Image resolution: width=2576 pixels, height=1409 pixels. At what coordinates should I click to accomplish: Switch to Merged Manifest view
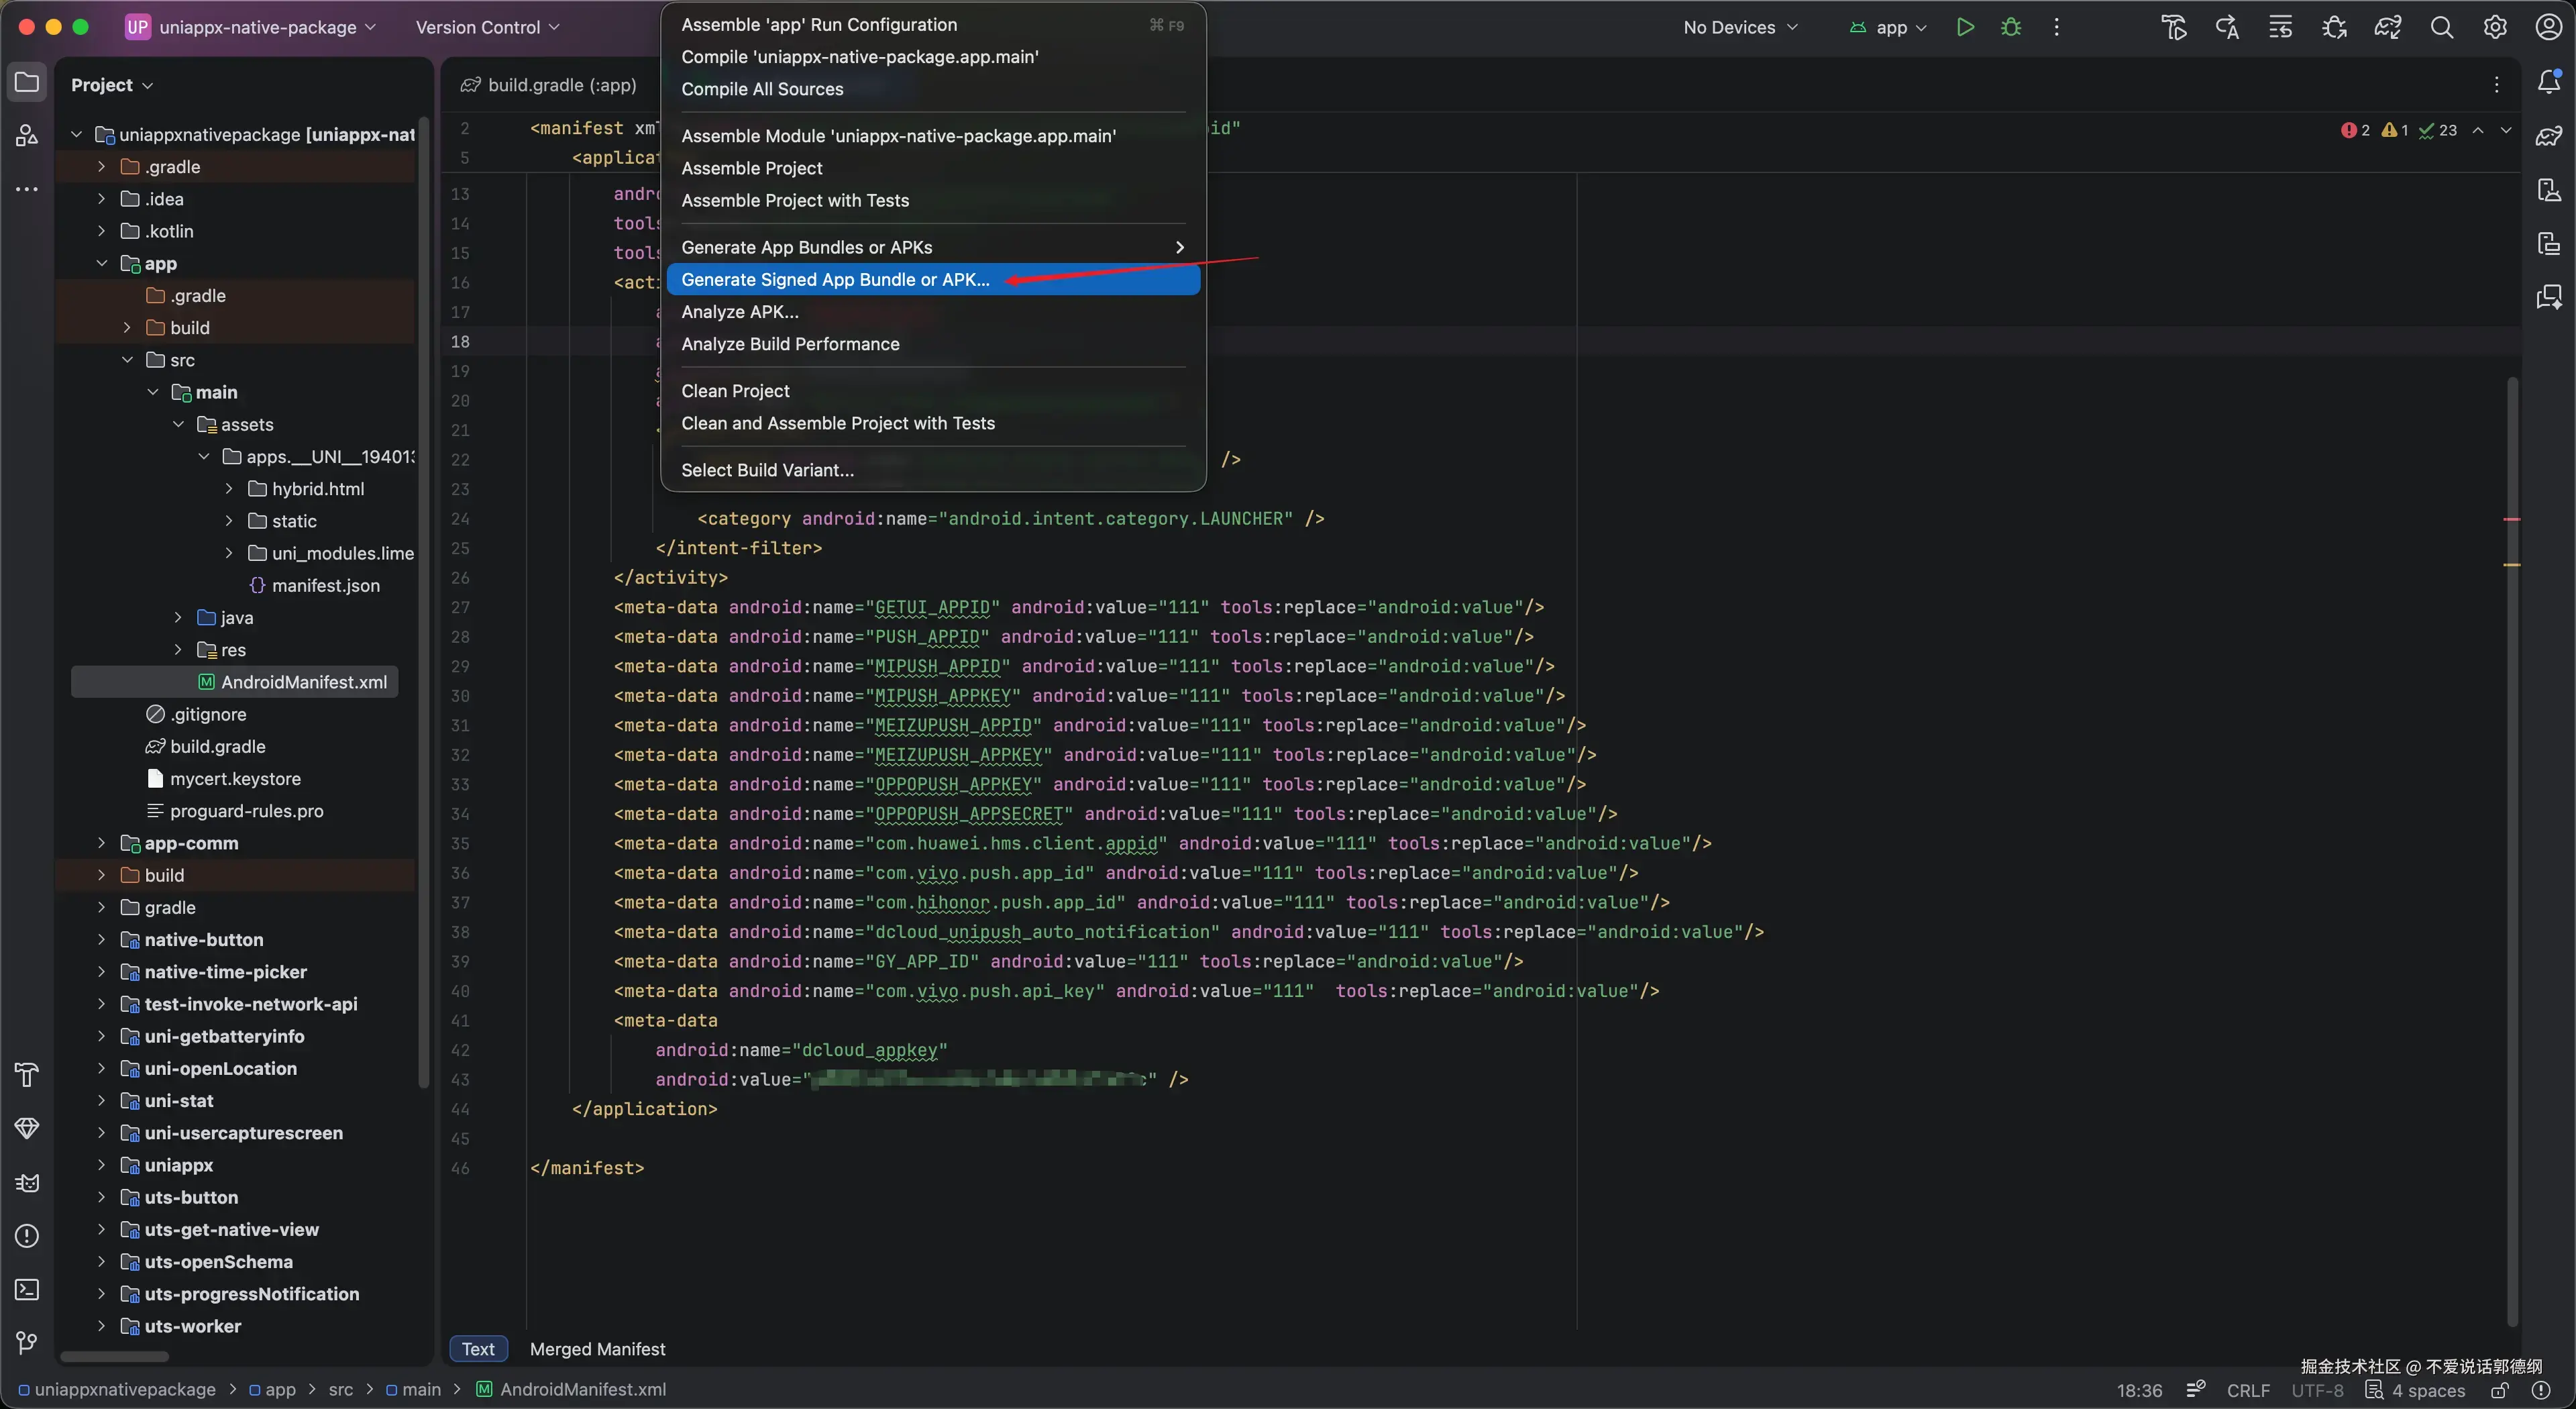pyautogui.click(x=597, y=1349)
